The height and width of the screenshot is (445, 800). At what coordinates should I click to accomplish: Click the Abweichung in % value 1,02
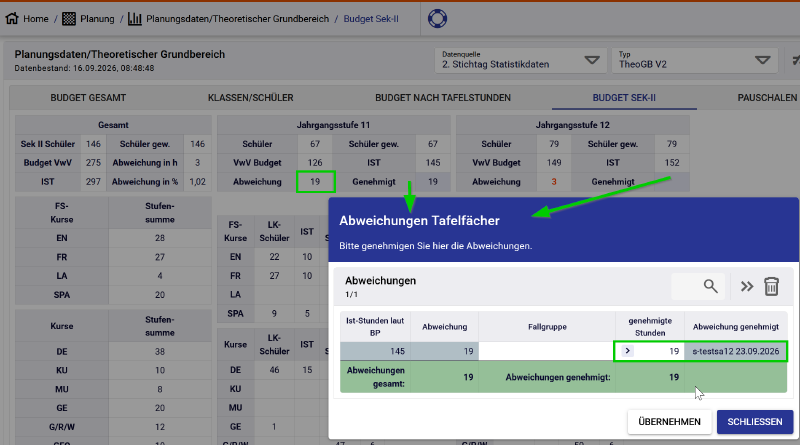197,182
